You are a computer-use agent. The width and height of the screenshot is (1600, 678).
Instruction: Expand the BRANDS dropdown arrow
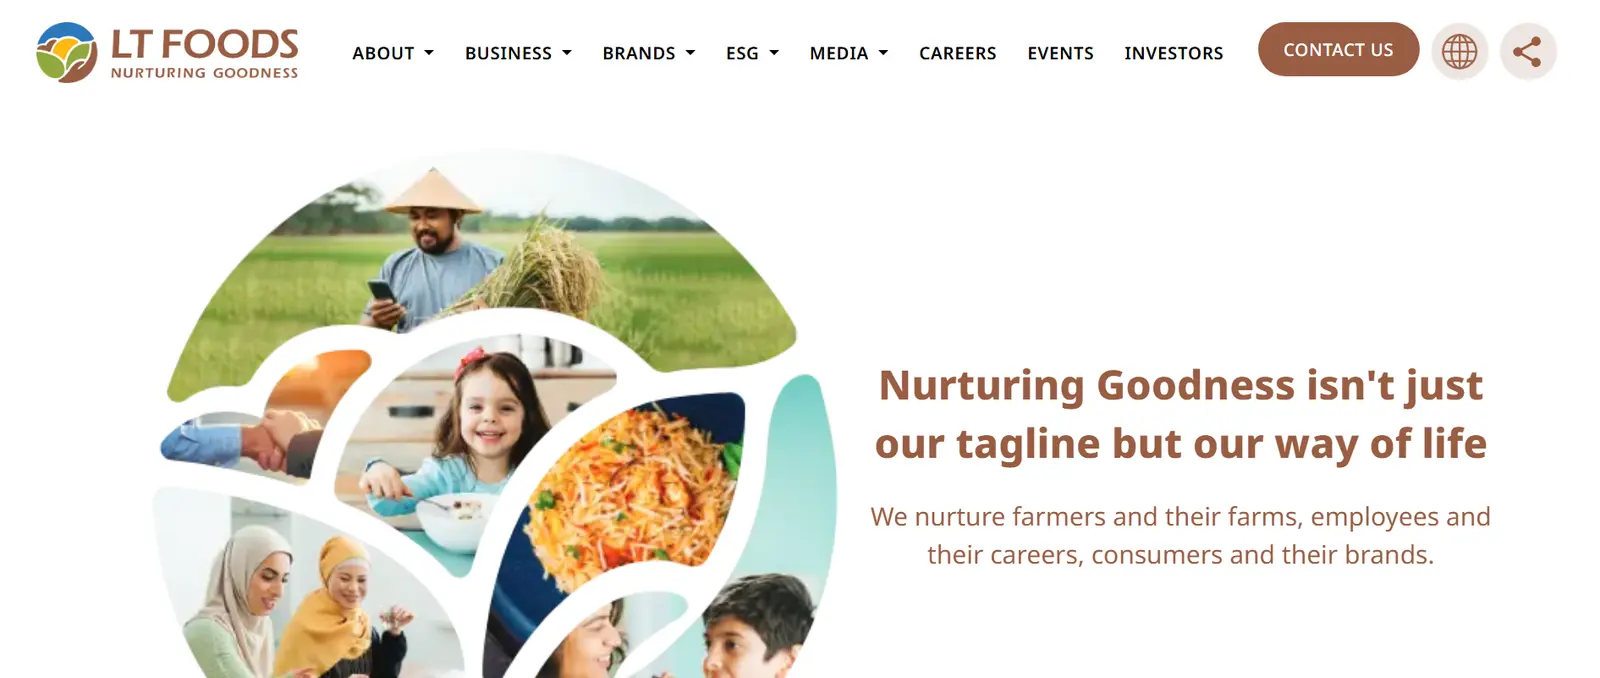pos(690,53)
